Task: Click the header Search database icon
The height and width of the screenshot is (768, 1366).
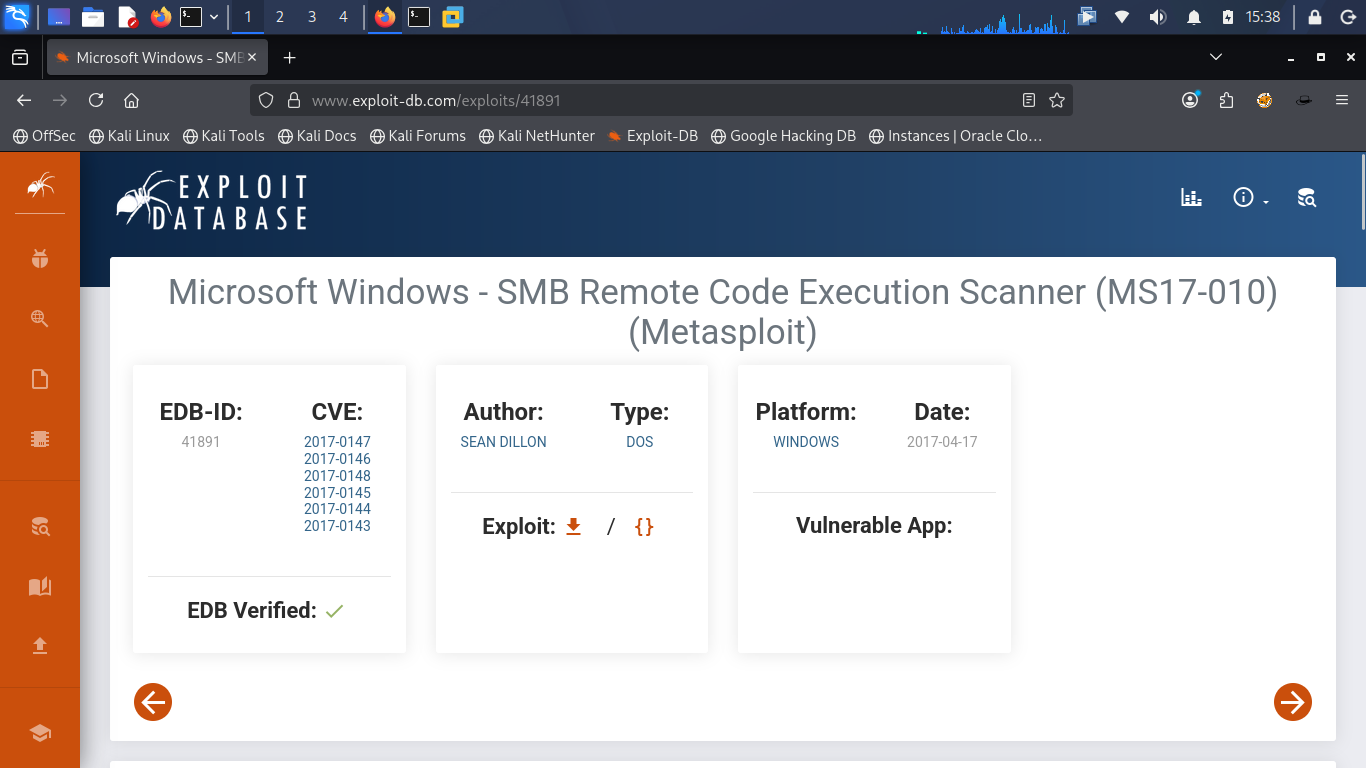Action: point(1307,197)
